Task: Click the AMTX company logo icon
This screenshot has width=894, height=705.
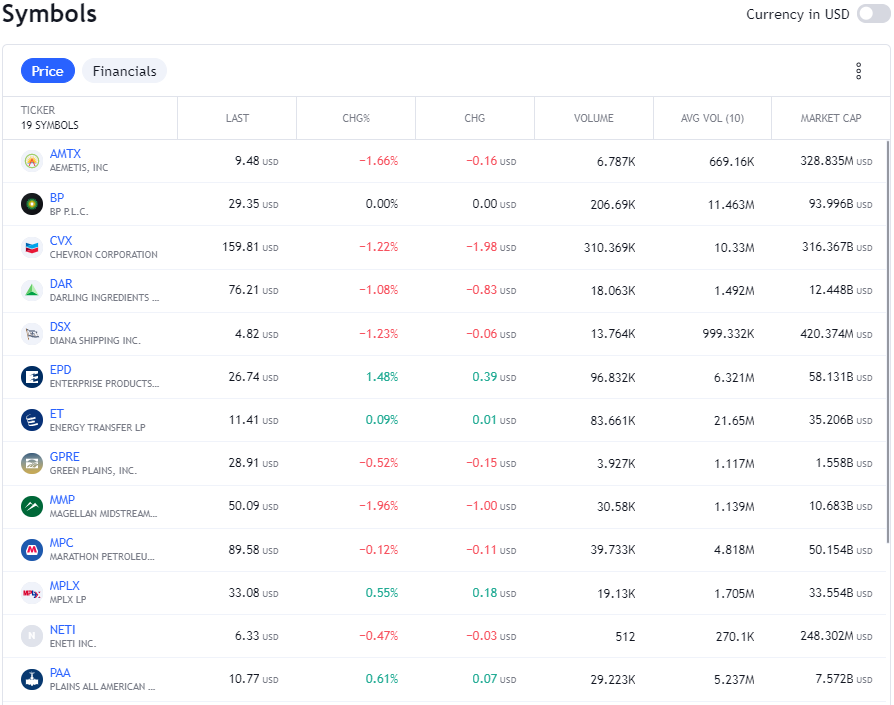Action: point(32,161)
